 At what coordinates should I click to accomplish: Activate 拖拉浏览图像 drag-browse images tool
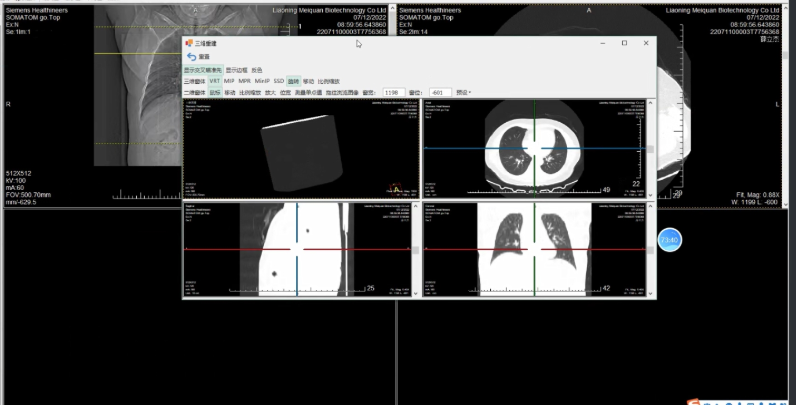tap(342, 92)
